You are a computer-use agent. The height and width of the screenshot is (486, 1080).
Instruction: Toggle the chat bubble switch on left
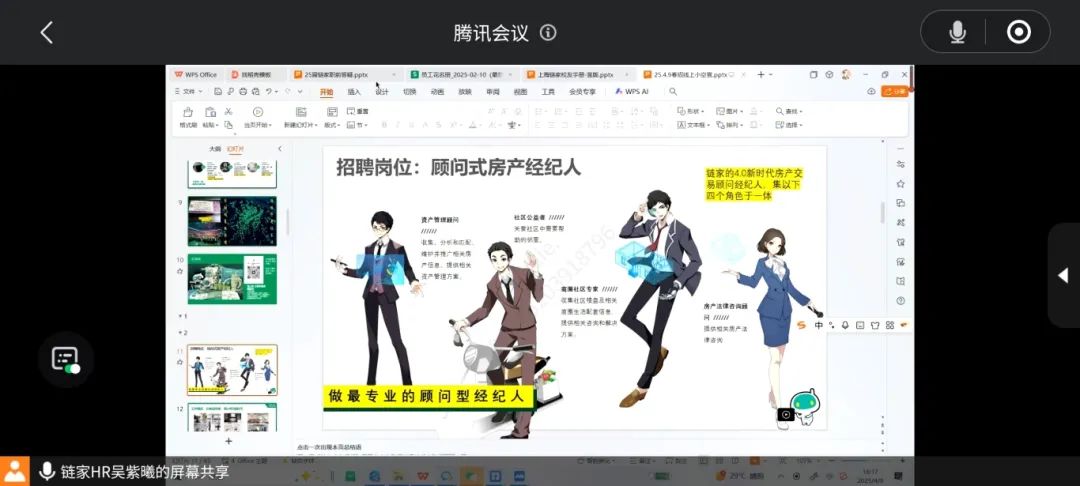pyautogui.click(x=66, y=360)
